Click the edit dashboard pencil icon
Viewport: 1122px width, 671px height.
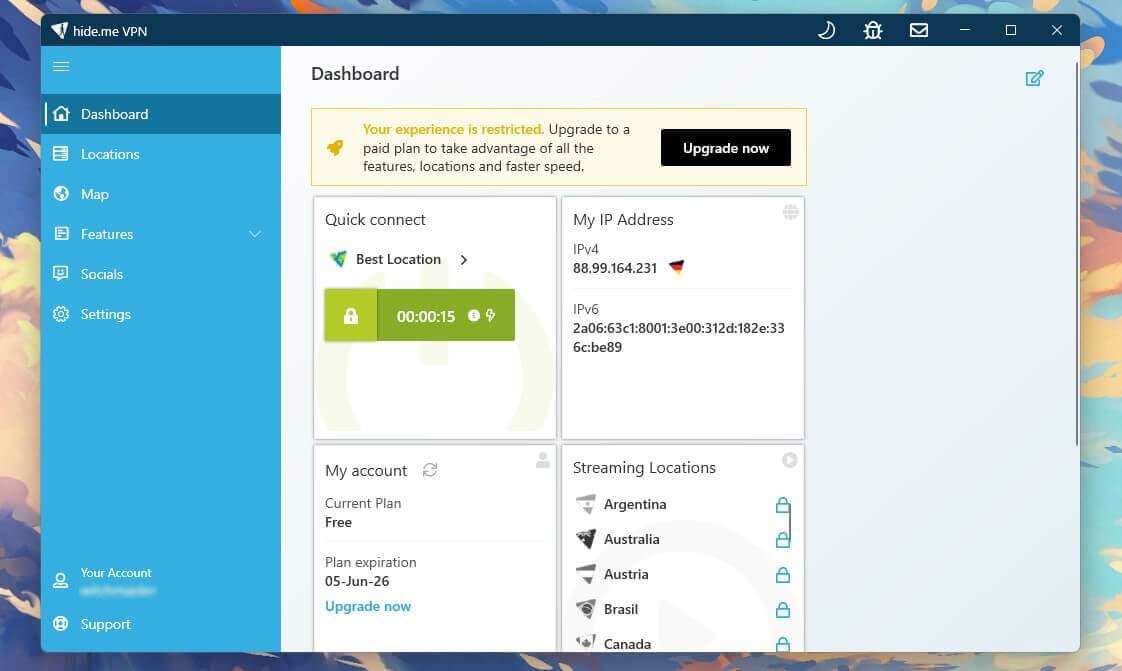[1034, 78]
